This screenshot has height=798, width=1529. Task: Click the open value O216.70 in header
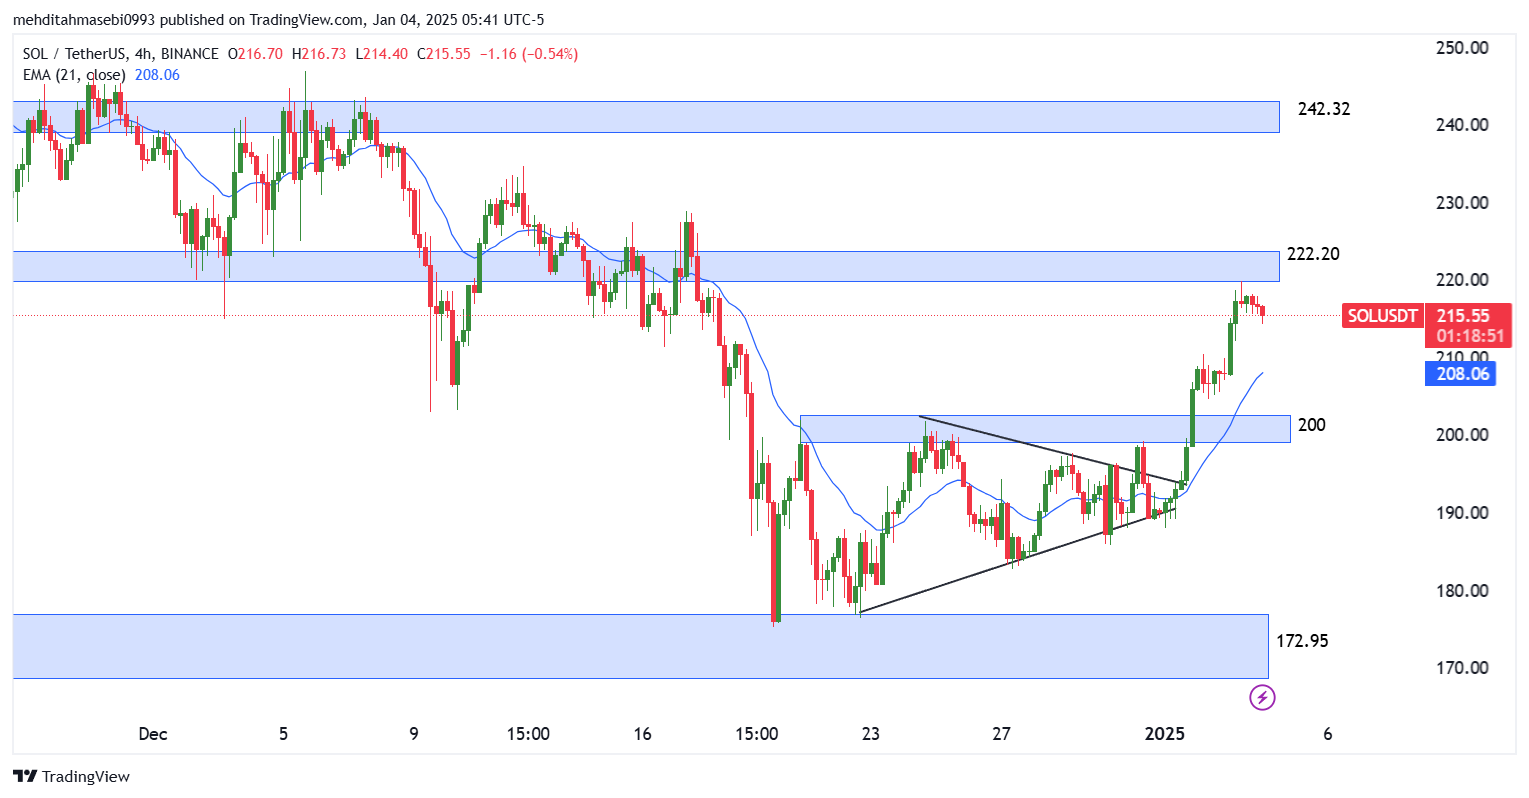[255, 54]
